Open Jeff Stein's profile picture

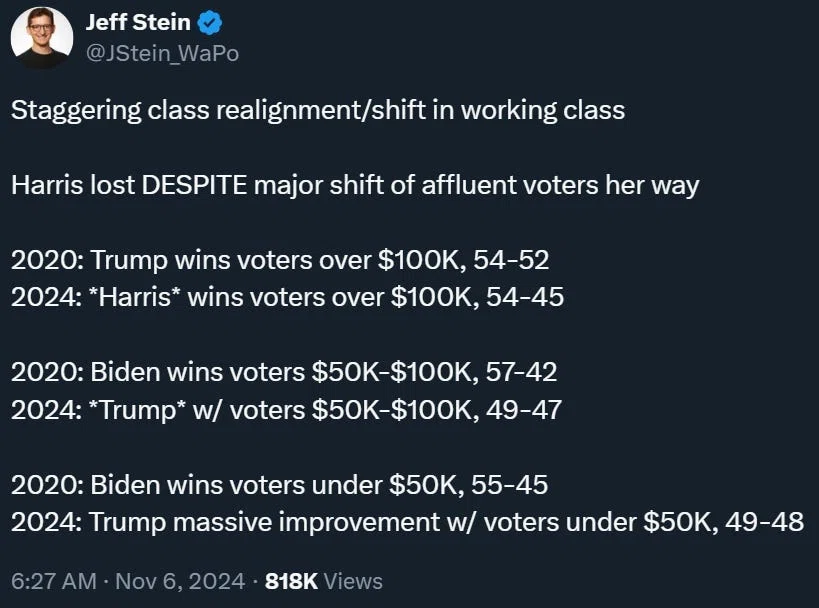click(x=42, y=38)
